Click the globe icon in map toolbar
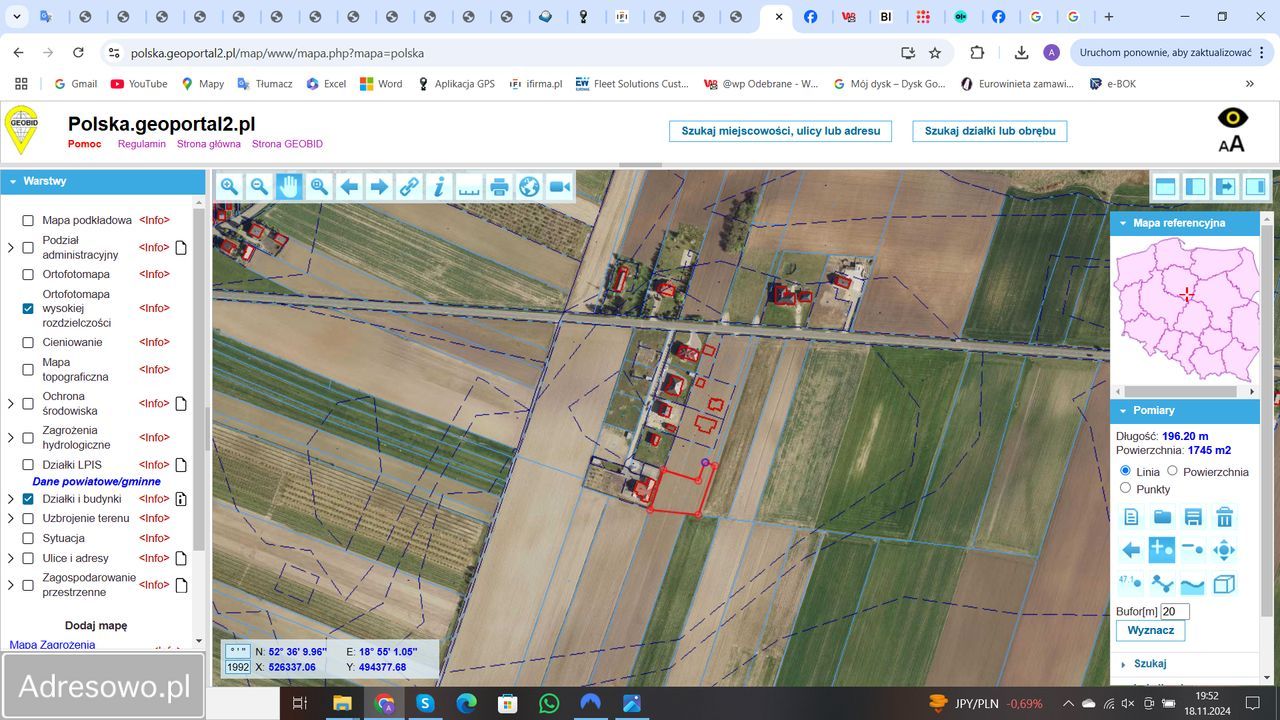Image resolution: width=1280 pixels, height=720 pixels. click(x=529, y=186)
